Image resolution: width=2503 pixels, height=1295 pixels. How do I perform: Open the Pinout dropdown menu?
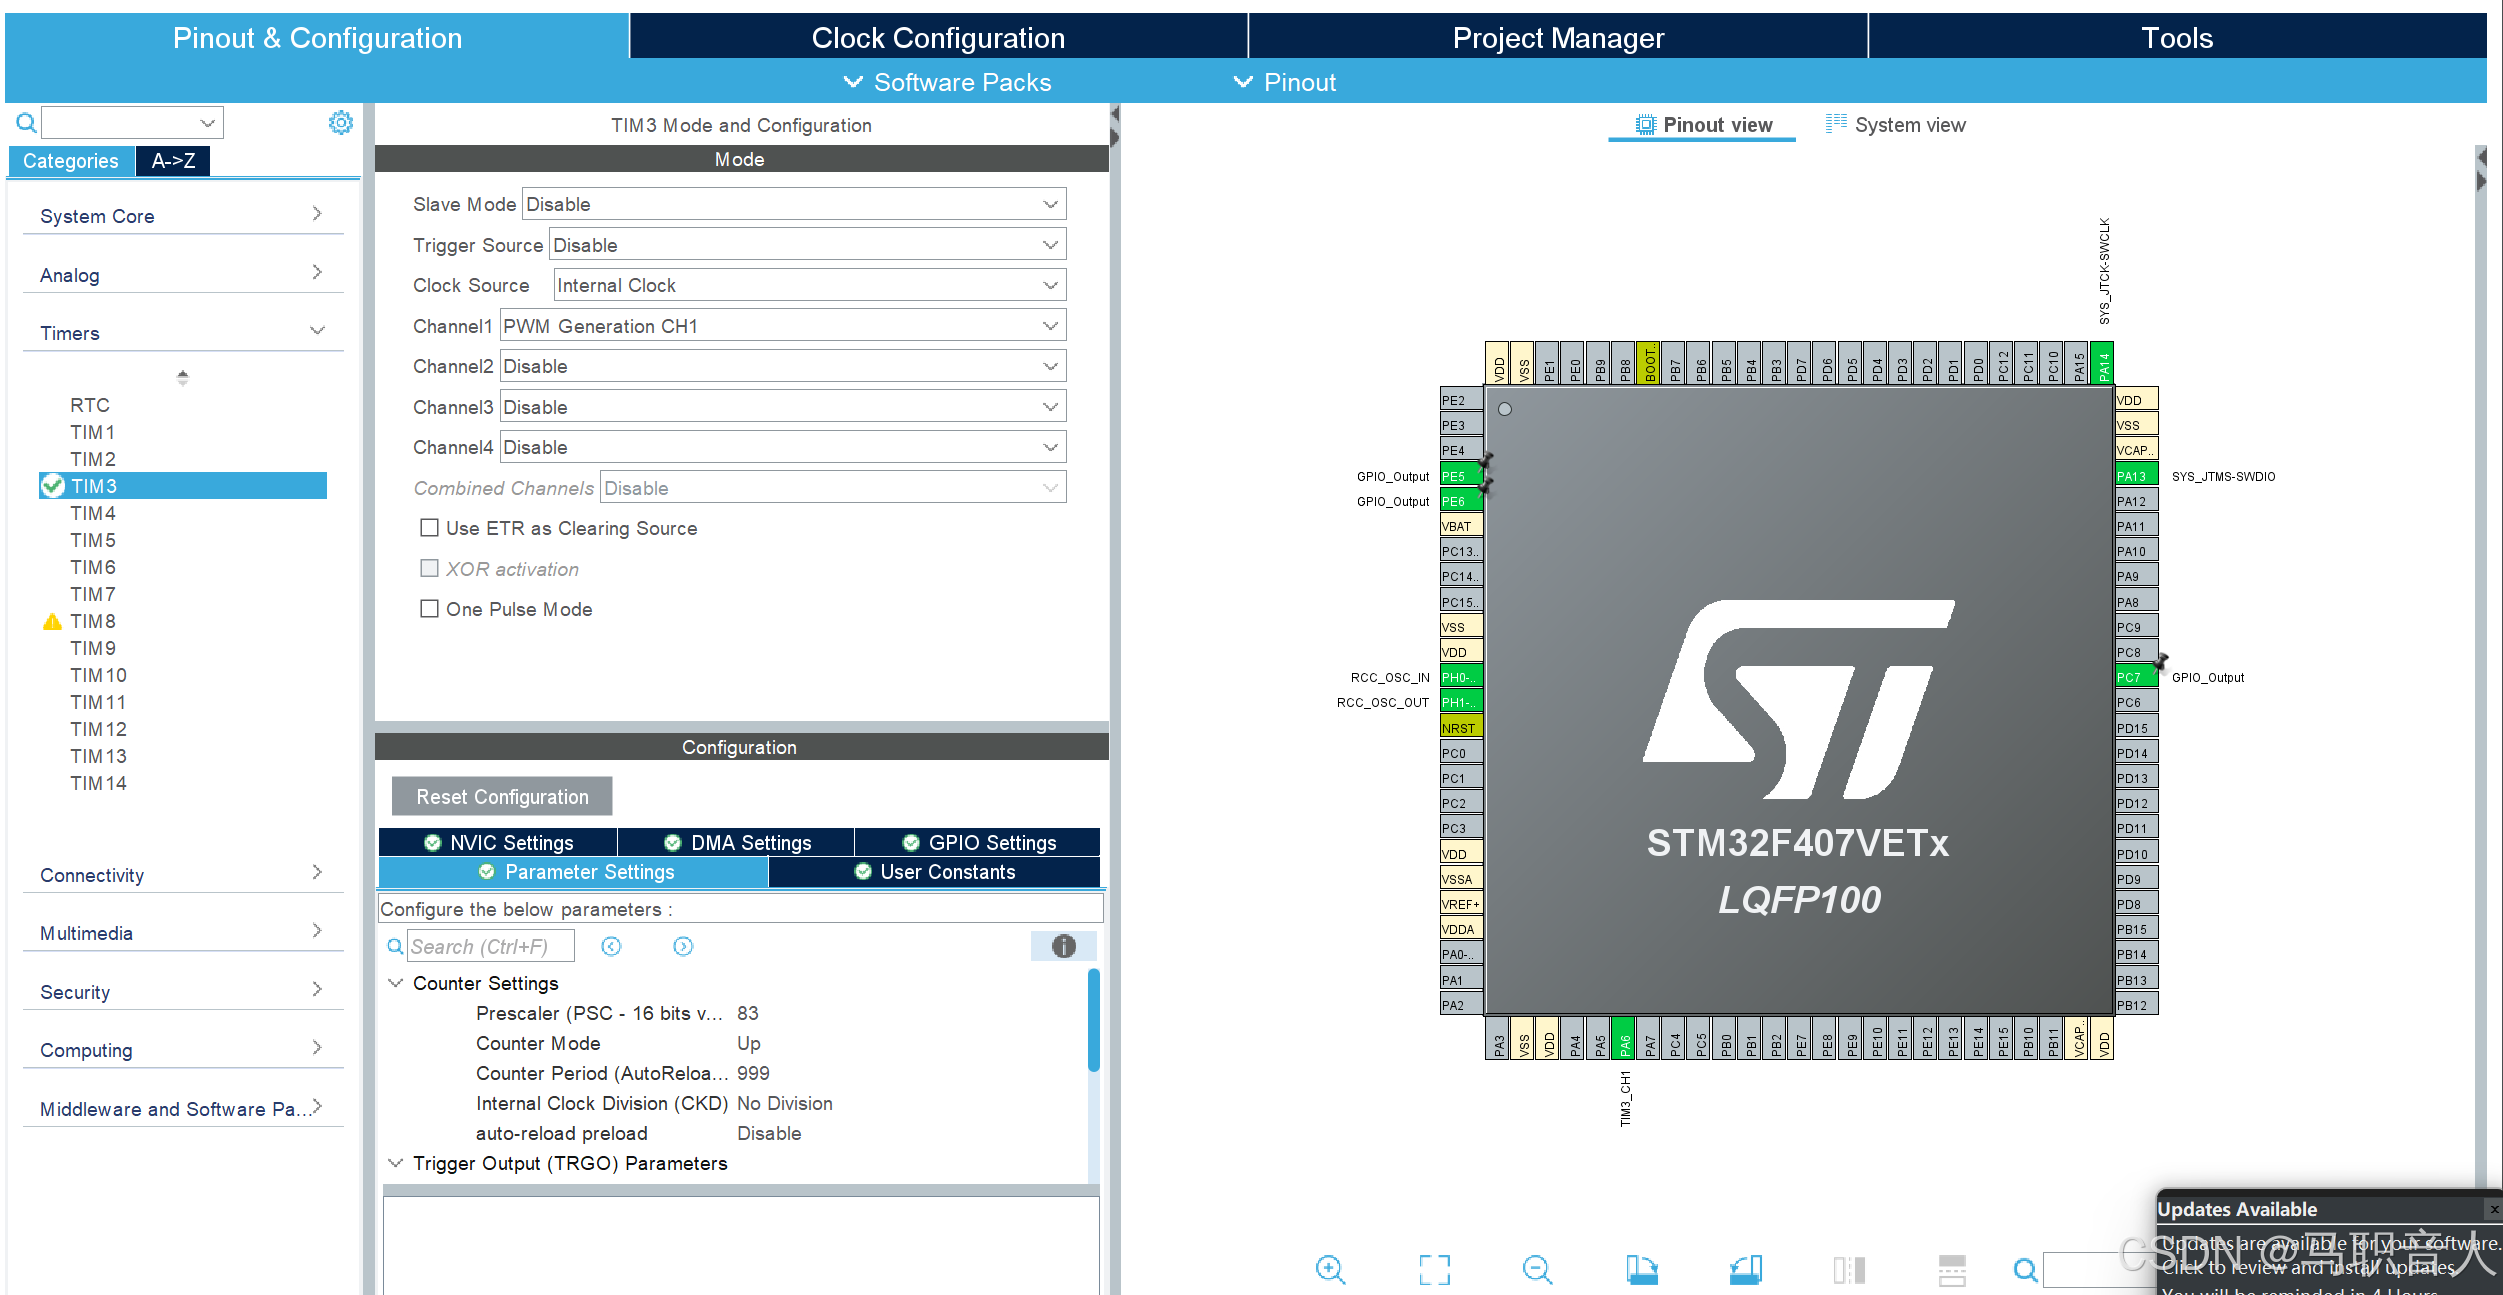1284,82
